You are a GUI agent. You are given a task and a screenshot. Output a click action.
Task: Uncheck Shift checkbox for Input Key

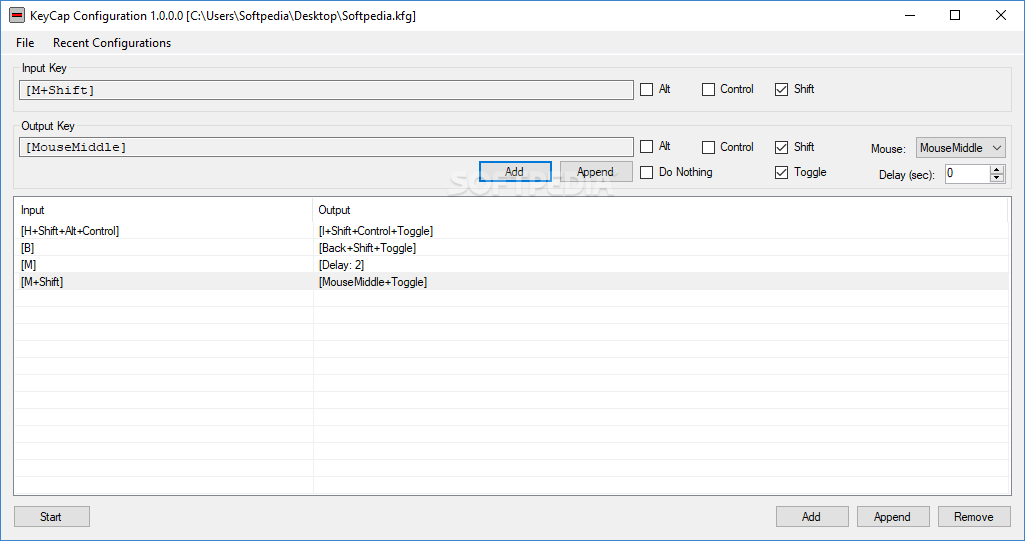[781, 90]
